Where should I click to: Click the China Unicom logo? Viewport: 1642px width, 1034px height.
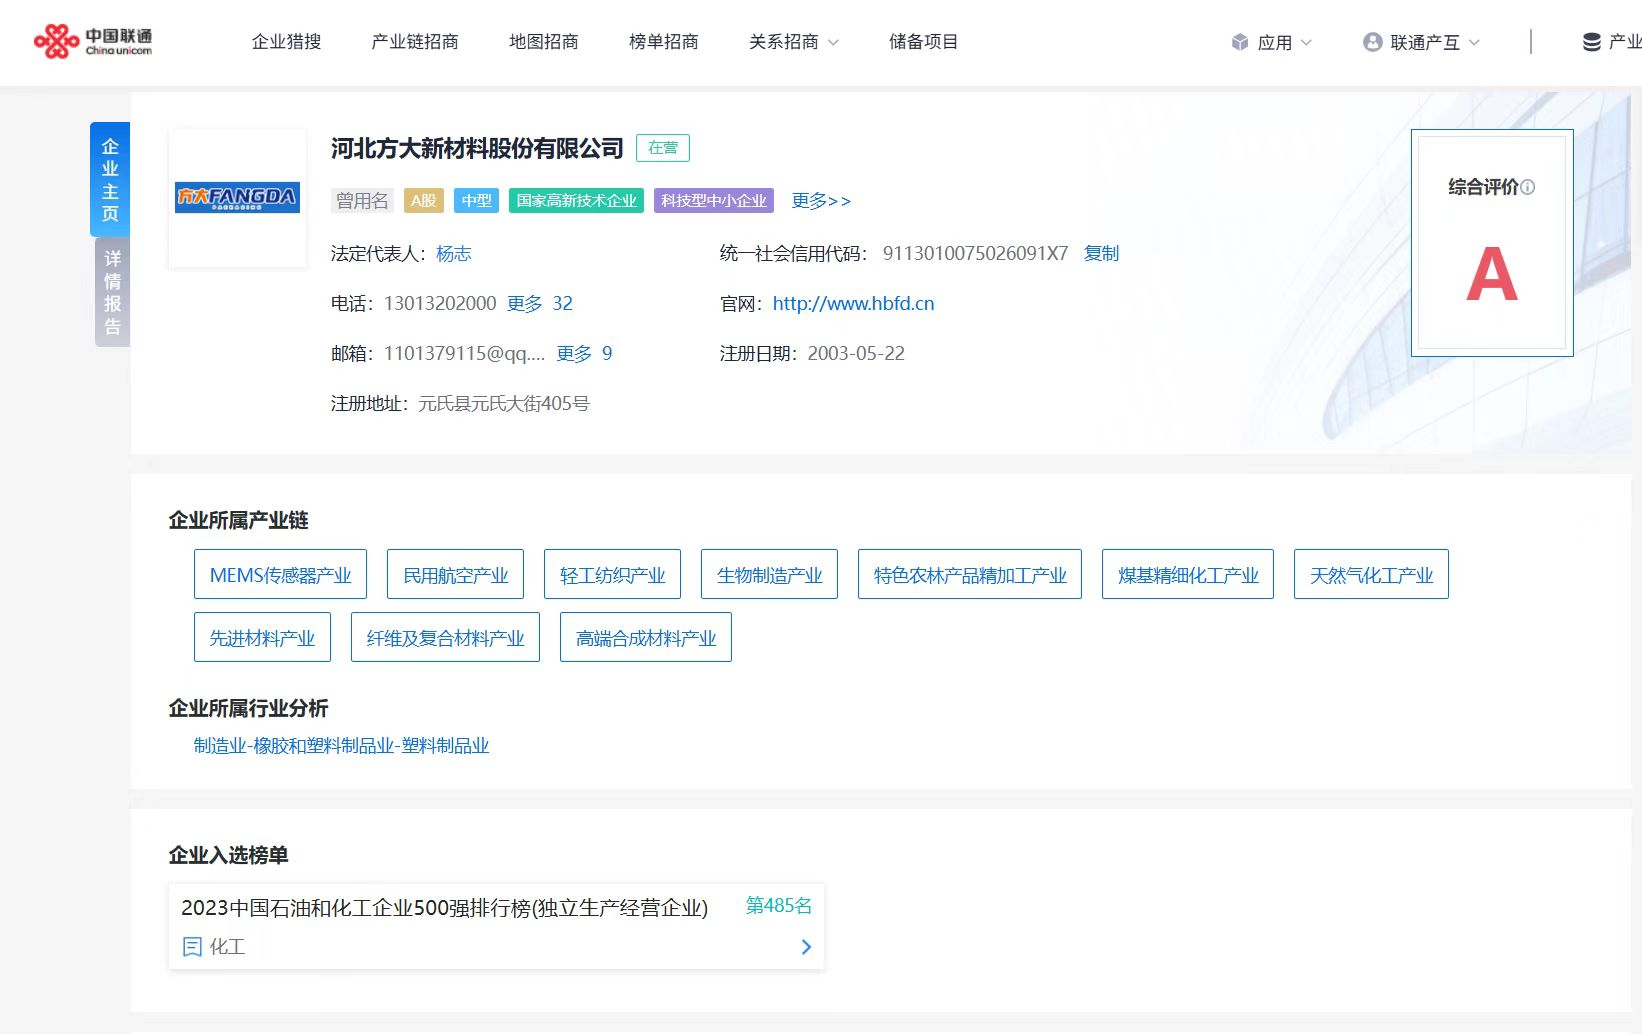tap(92, 42)
